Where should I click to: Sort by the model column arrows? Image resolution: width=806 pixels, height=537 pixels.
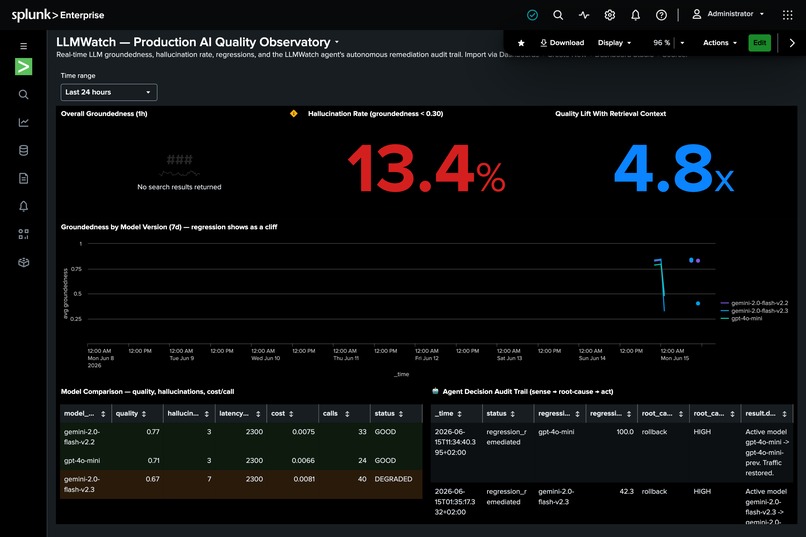coord(103,414)
